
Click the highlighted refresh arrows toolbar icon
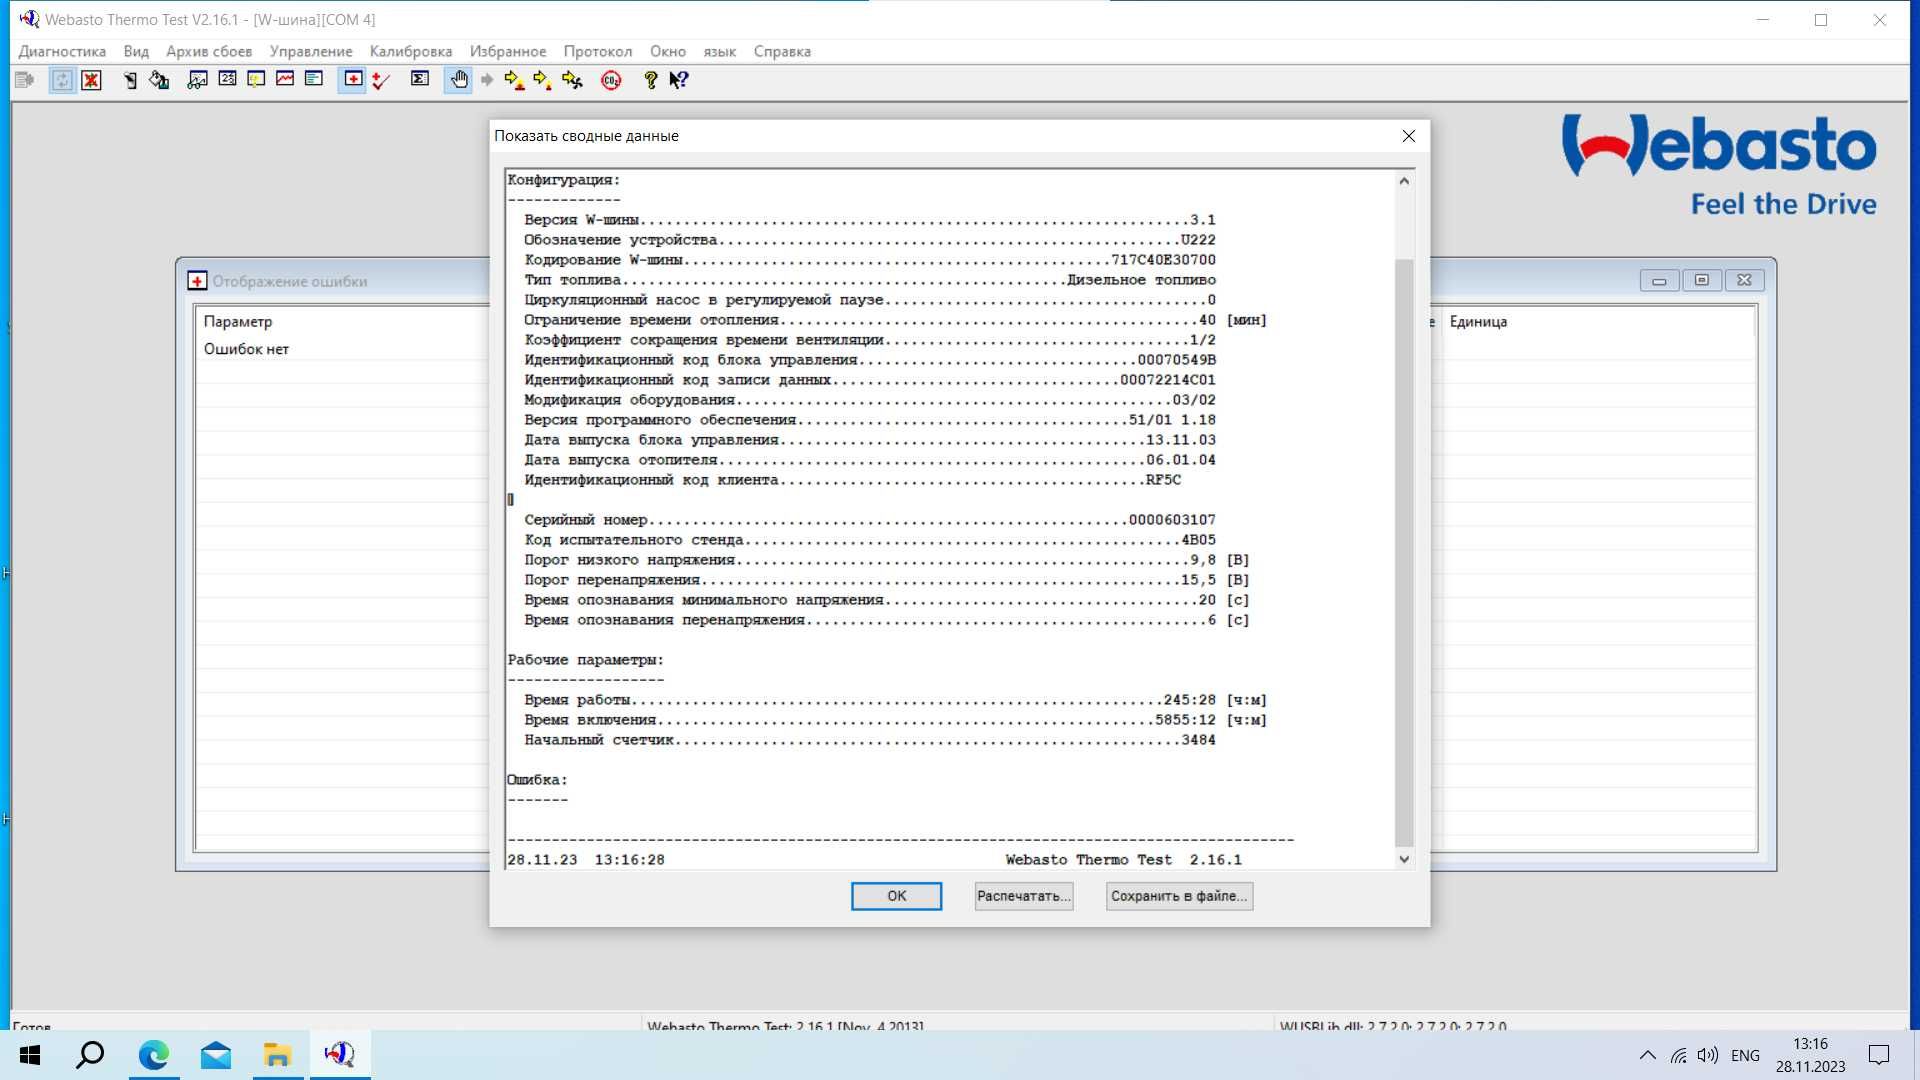tap(62, 80)
